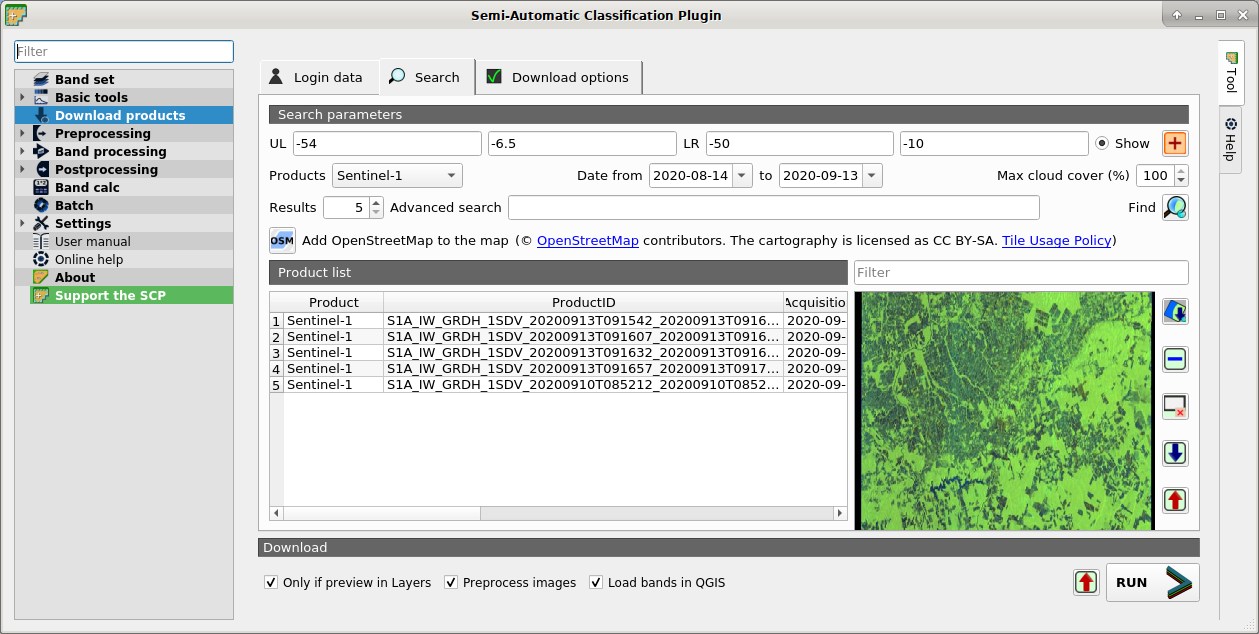Click the product list Filter field
Screen dimensions: 1259x634
coord(1021,272)
